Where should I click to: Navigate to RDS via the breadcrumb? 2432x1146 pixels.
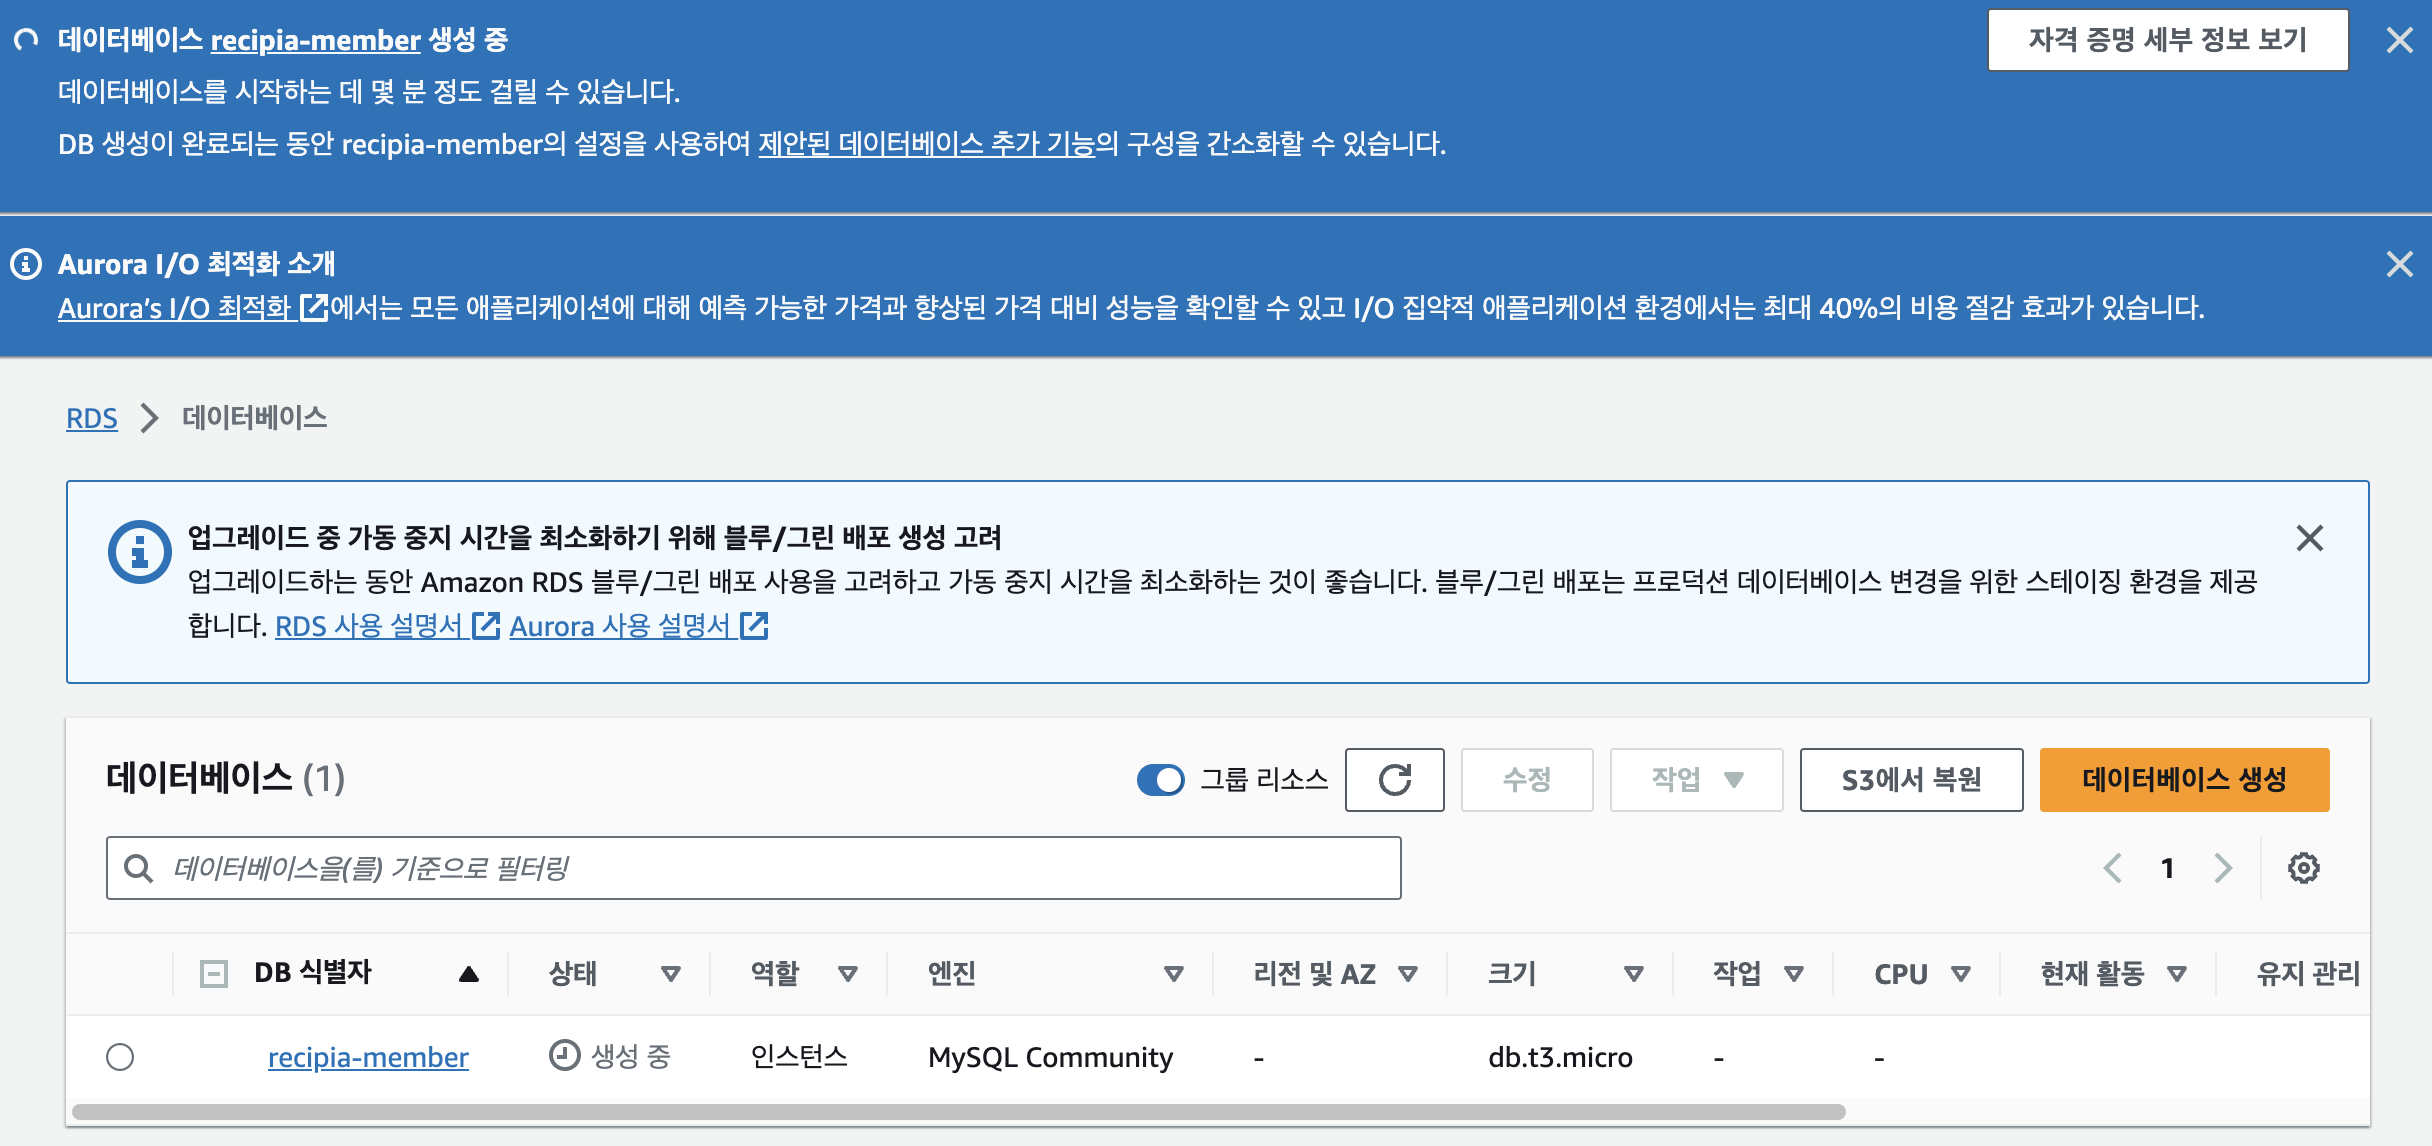tap(92, 419)
